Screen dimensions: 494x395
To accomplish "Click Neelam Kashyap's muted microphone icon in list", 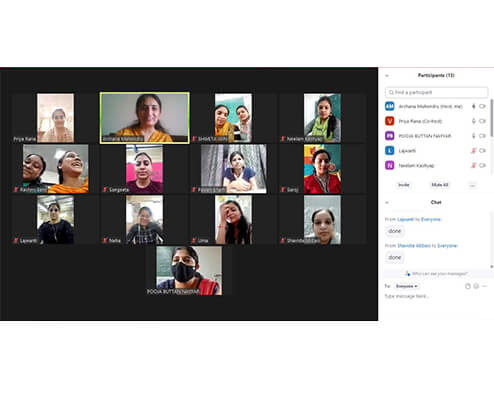I will tap(474, 165).
